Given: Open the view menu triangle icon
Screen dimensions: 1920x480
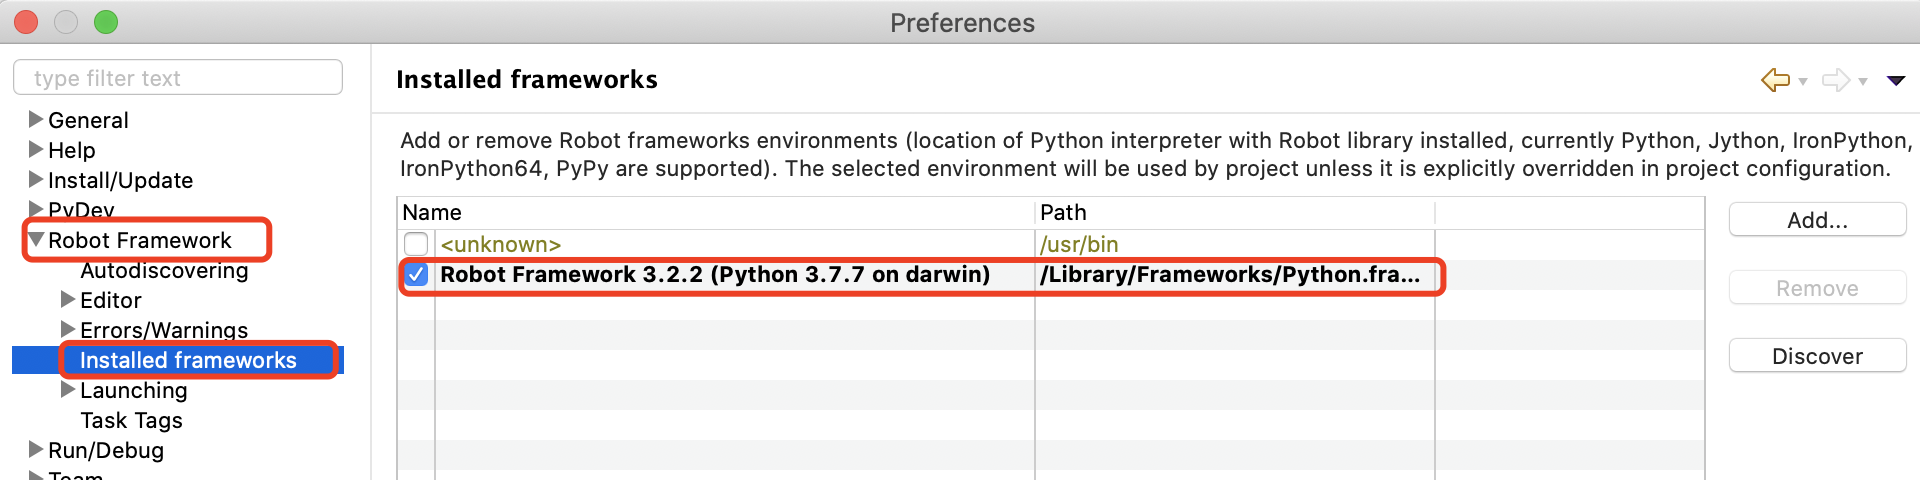Looking at the screenshot, I should (x=1896, y=80).
